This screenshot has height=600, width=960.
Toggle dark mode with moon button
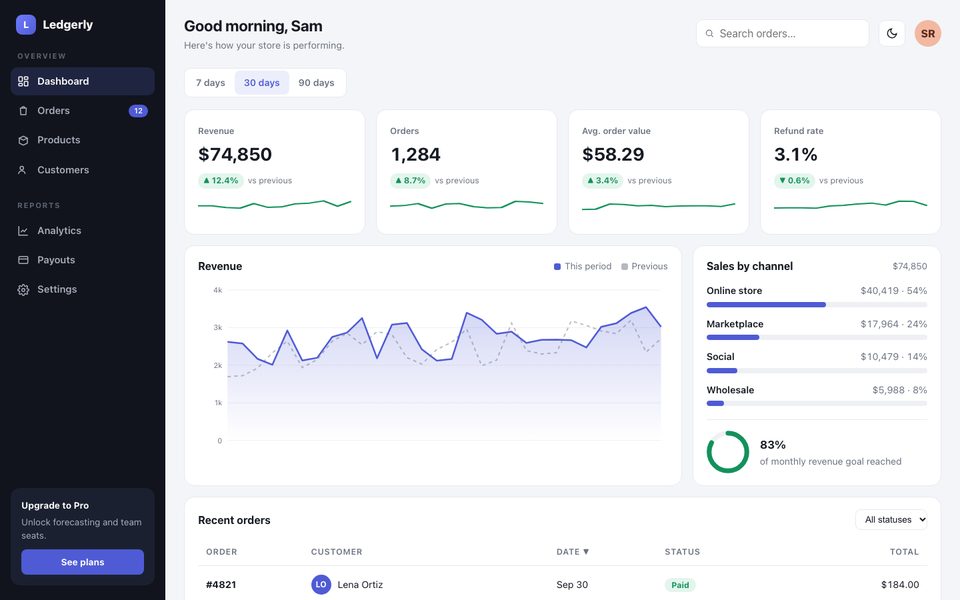(892, 34)
